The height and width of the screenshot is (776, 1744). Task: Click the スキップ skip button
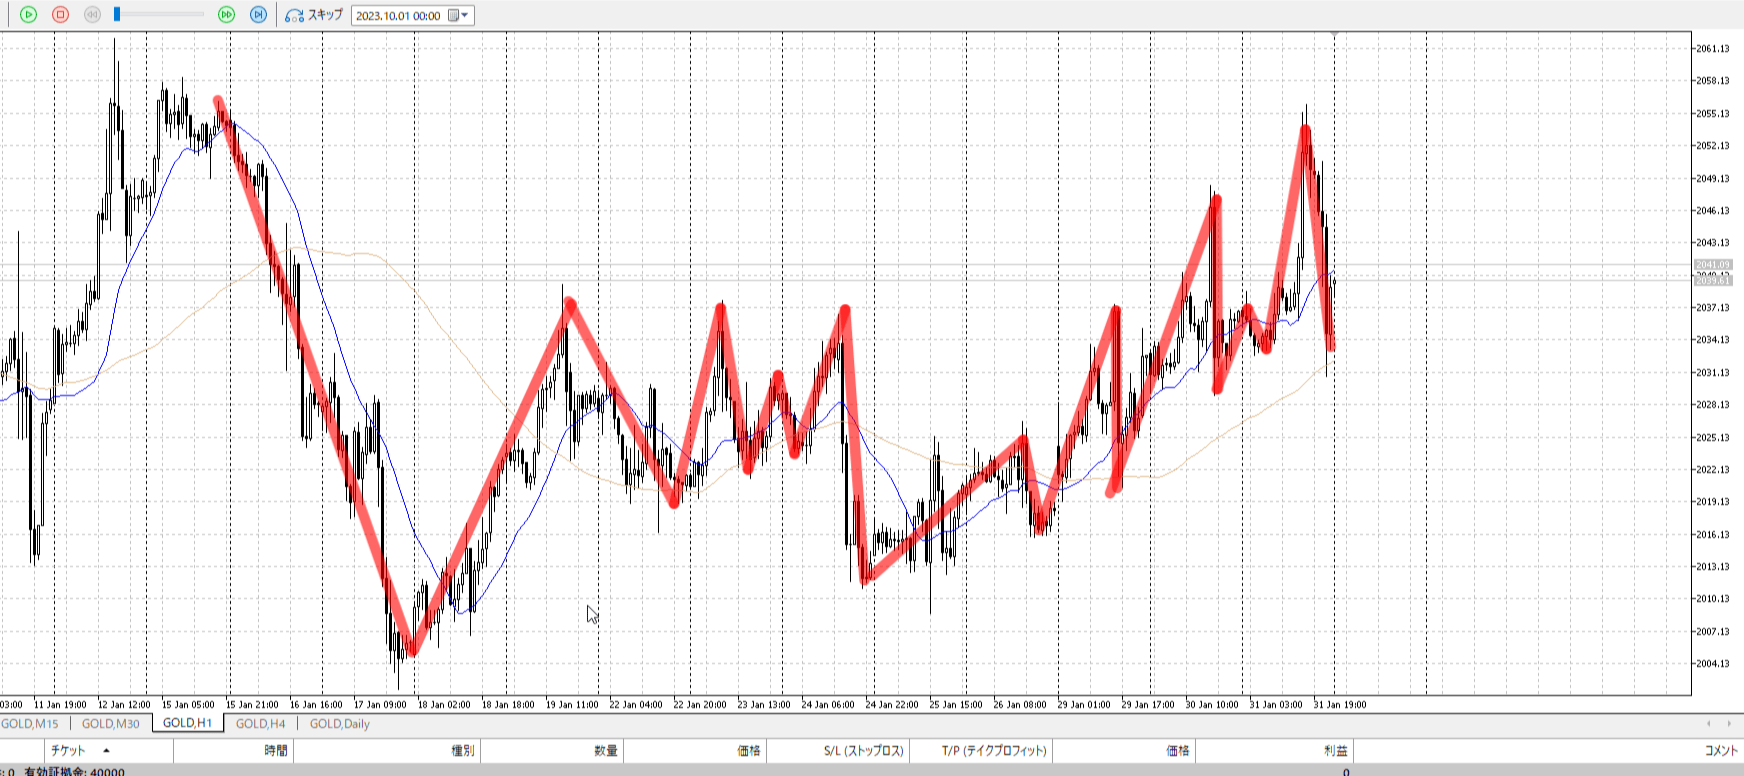[x=314, y=15]
